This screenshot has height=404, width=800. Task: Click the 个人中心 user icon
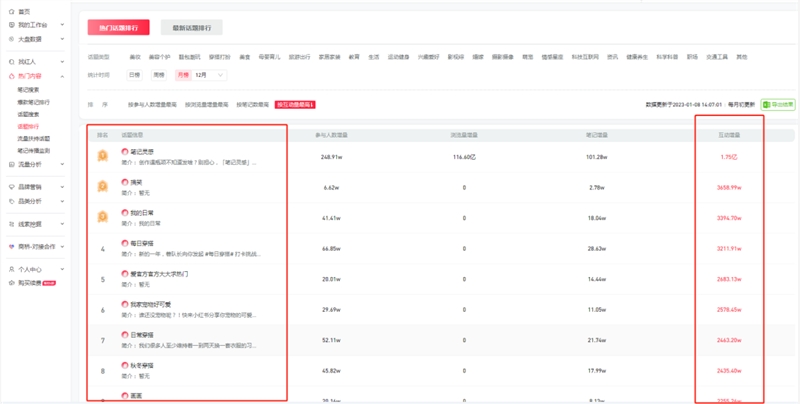click(11, 269)
